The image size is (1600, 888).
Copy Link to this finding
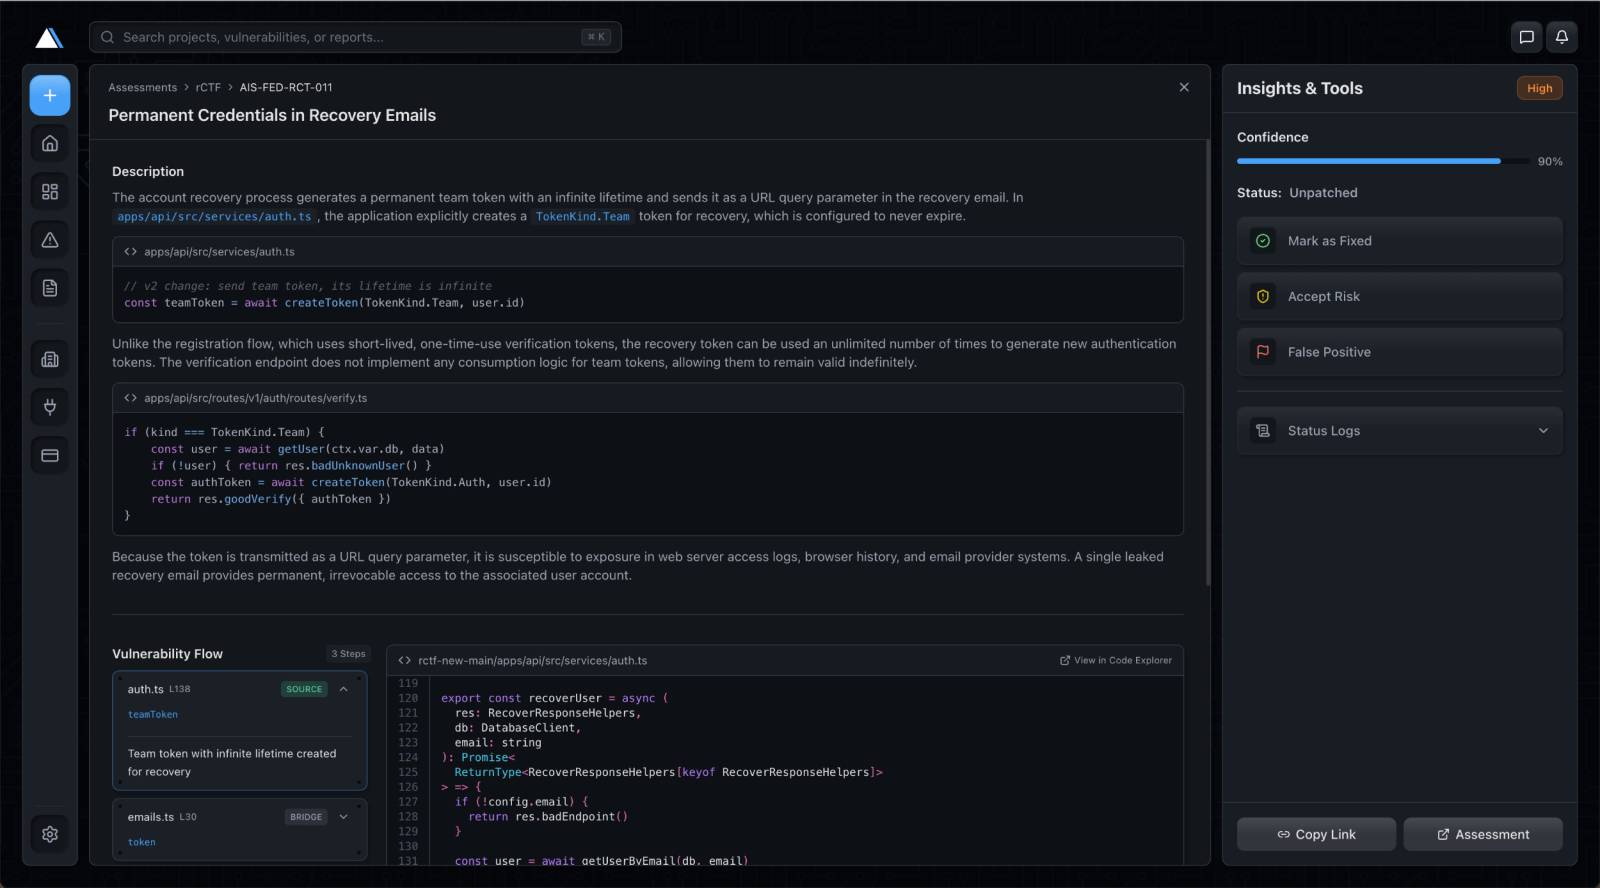coord(1316,834)
